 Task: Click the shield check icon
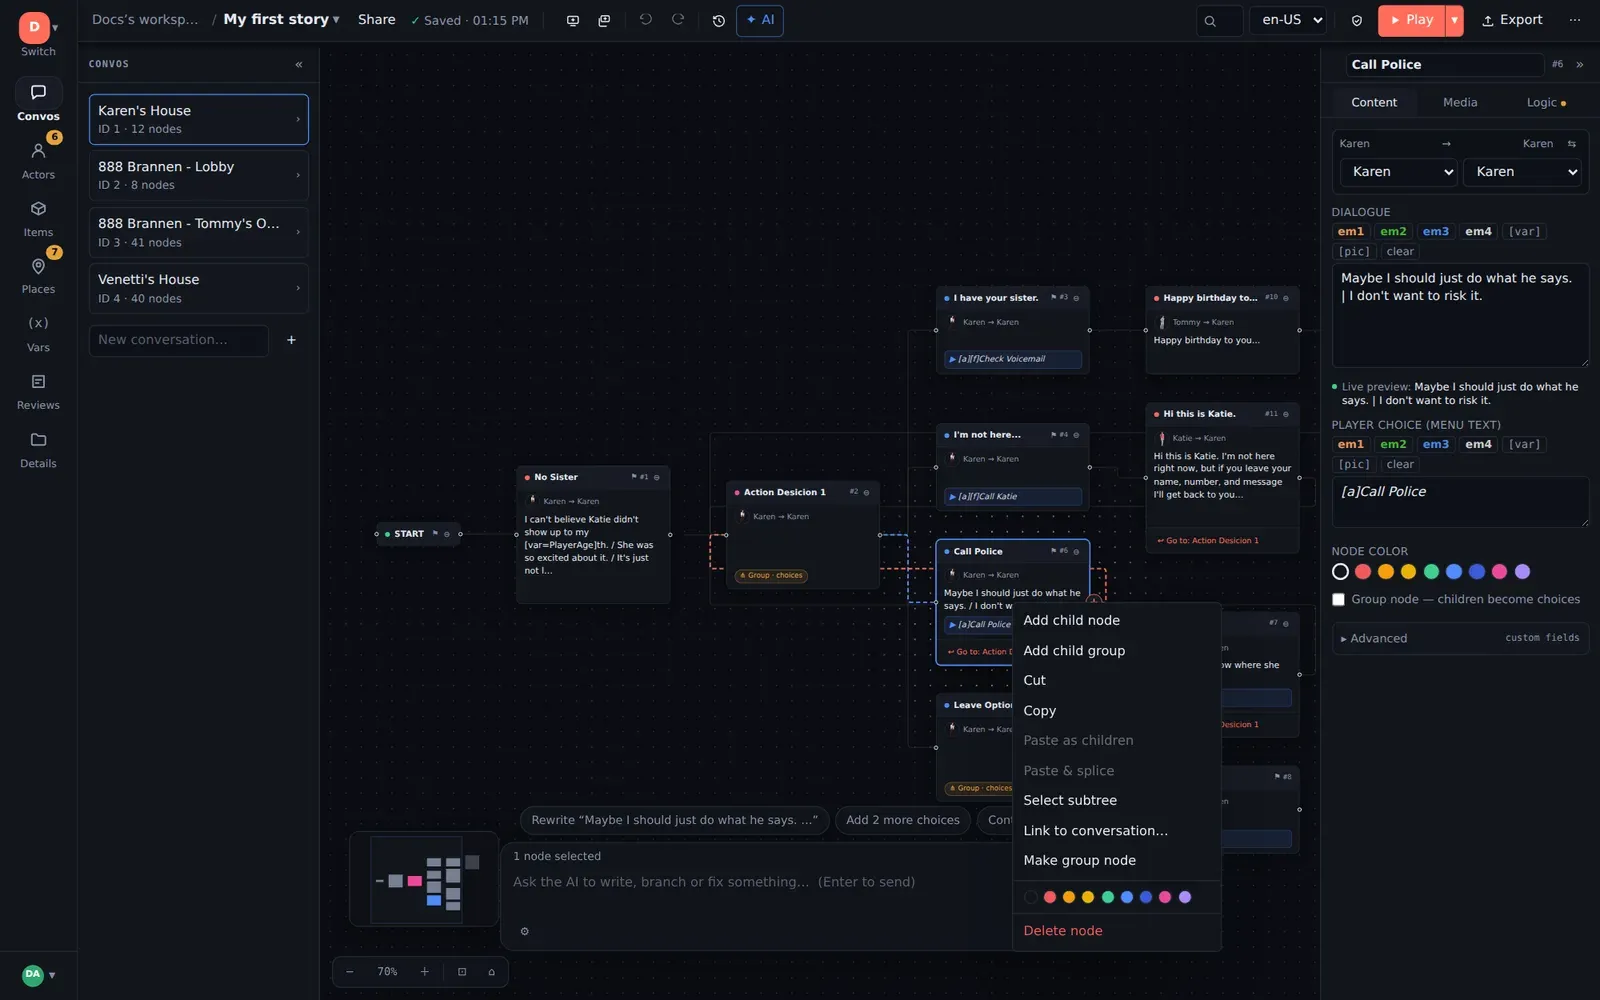(x=1357, y=20)
